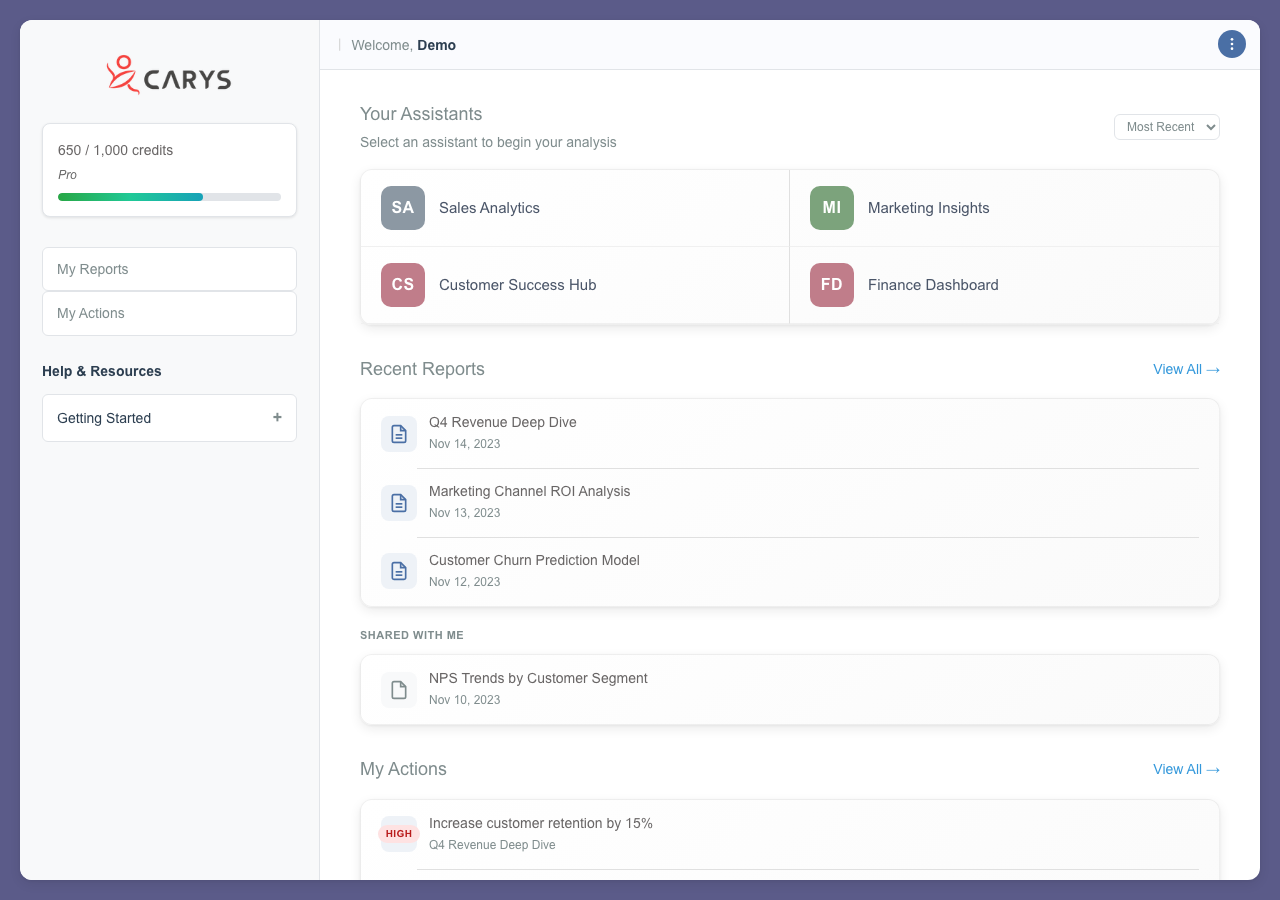Collapse the Help & Resources heading
The height and width of the screenshot is (900, 1280).
[102, 371]
